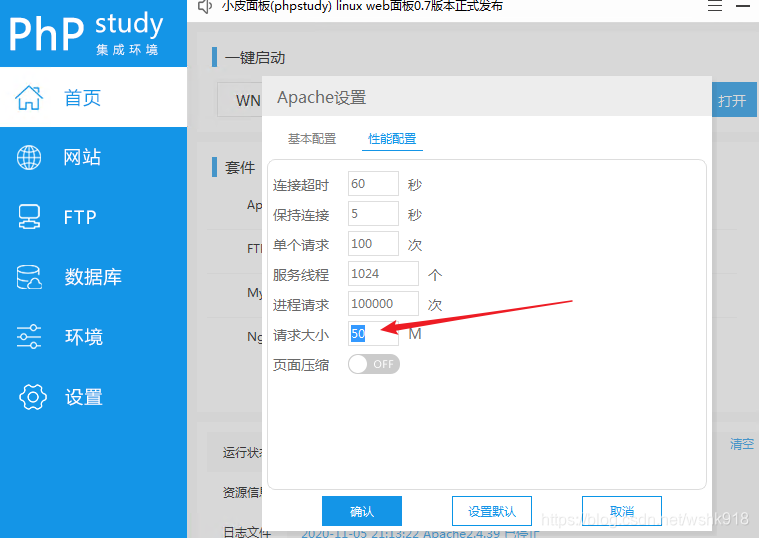The height and width of the screenshot is (538, 759).
Task: Click the Apache设置 dialog title
Action: point(321,97)
